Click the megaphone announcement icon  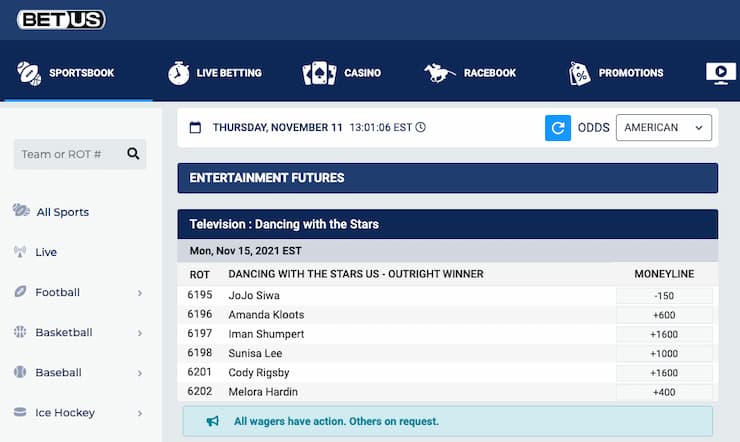212,421
